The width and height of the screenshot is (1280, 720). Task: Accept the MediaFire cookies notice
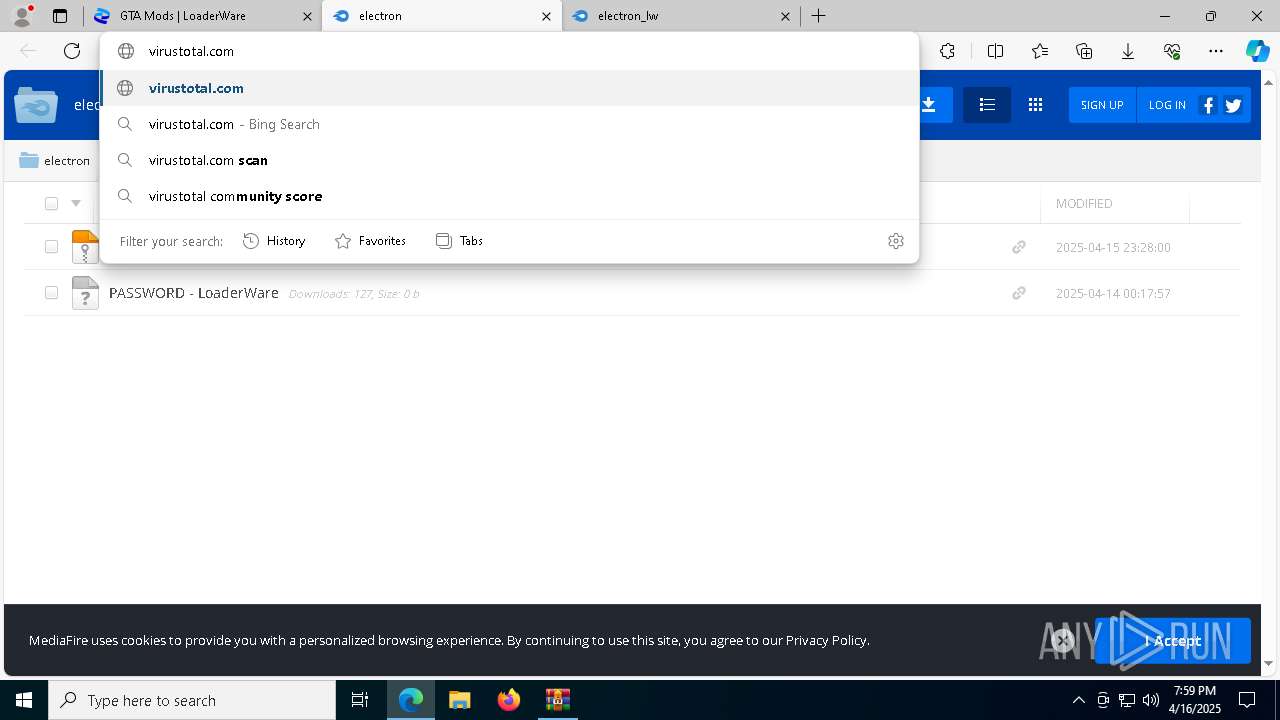[1173, 641]
